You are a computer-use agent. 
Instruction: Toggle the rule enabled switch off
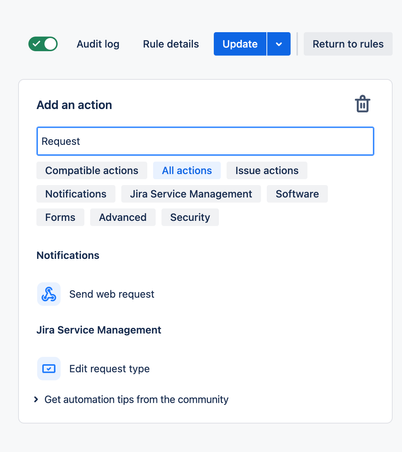tap(43, 44)
